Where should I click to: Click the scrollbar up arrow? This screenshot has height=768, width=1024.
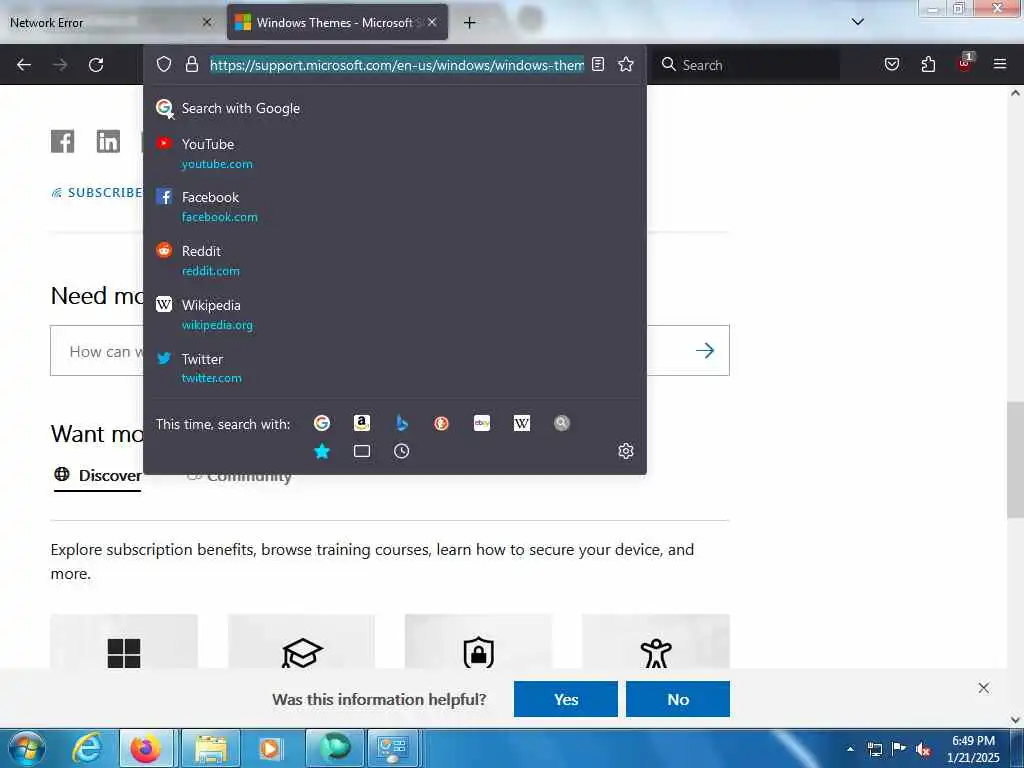(1015, 93)
